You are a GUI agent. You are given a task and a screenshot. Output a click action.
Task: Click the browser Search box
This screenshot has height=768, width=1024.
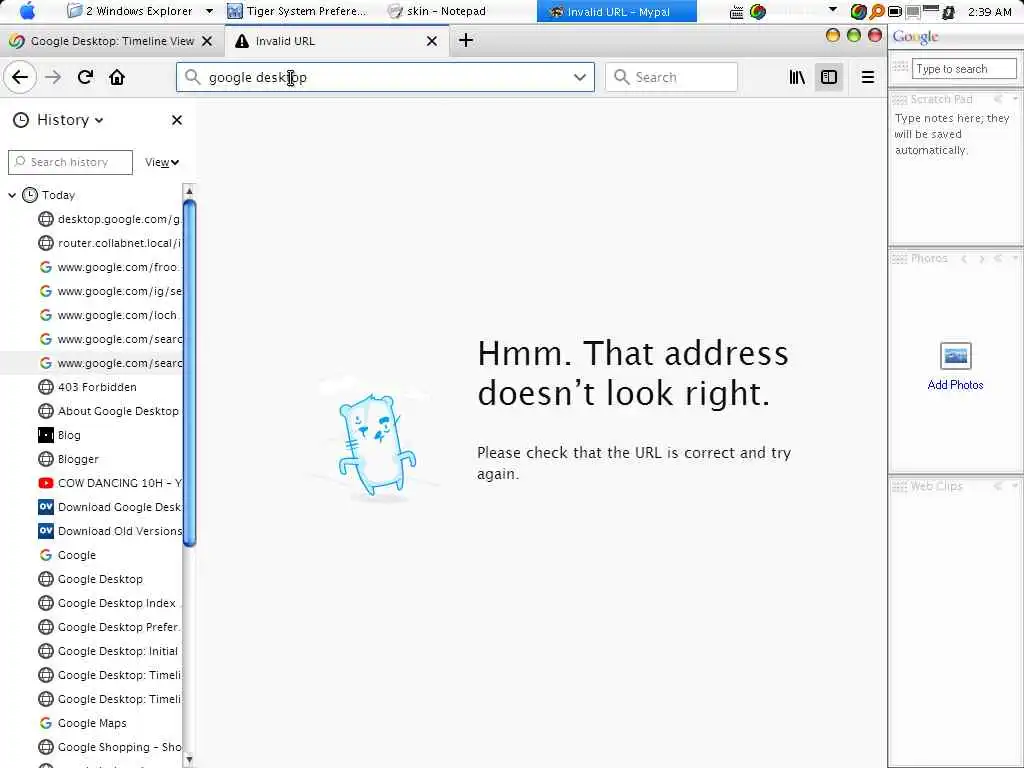[671, 77]
